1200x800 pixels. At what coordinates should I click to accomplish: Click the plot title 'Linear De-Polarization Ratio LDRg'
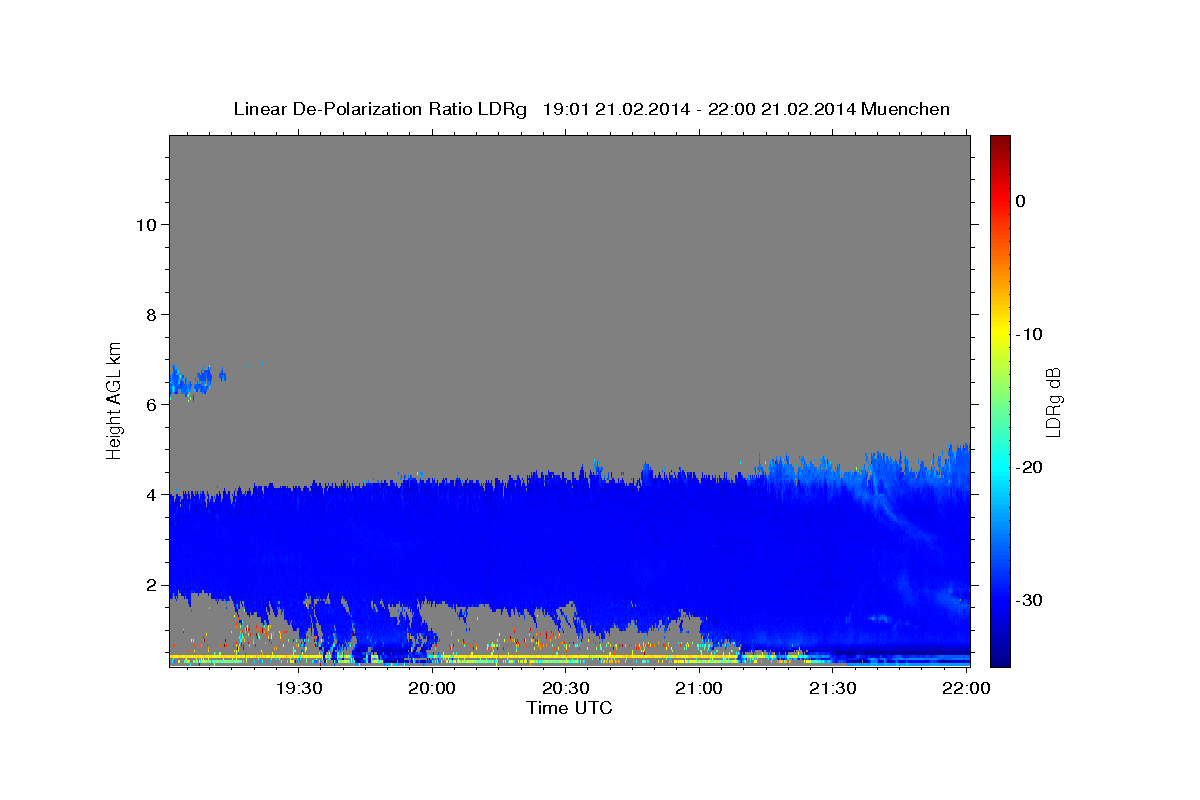click(x=380, y=109)
